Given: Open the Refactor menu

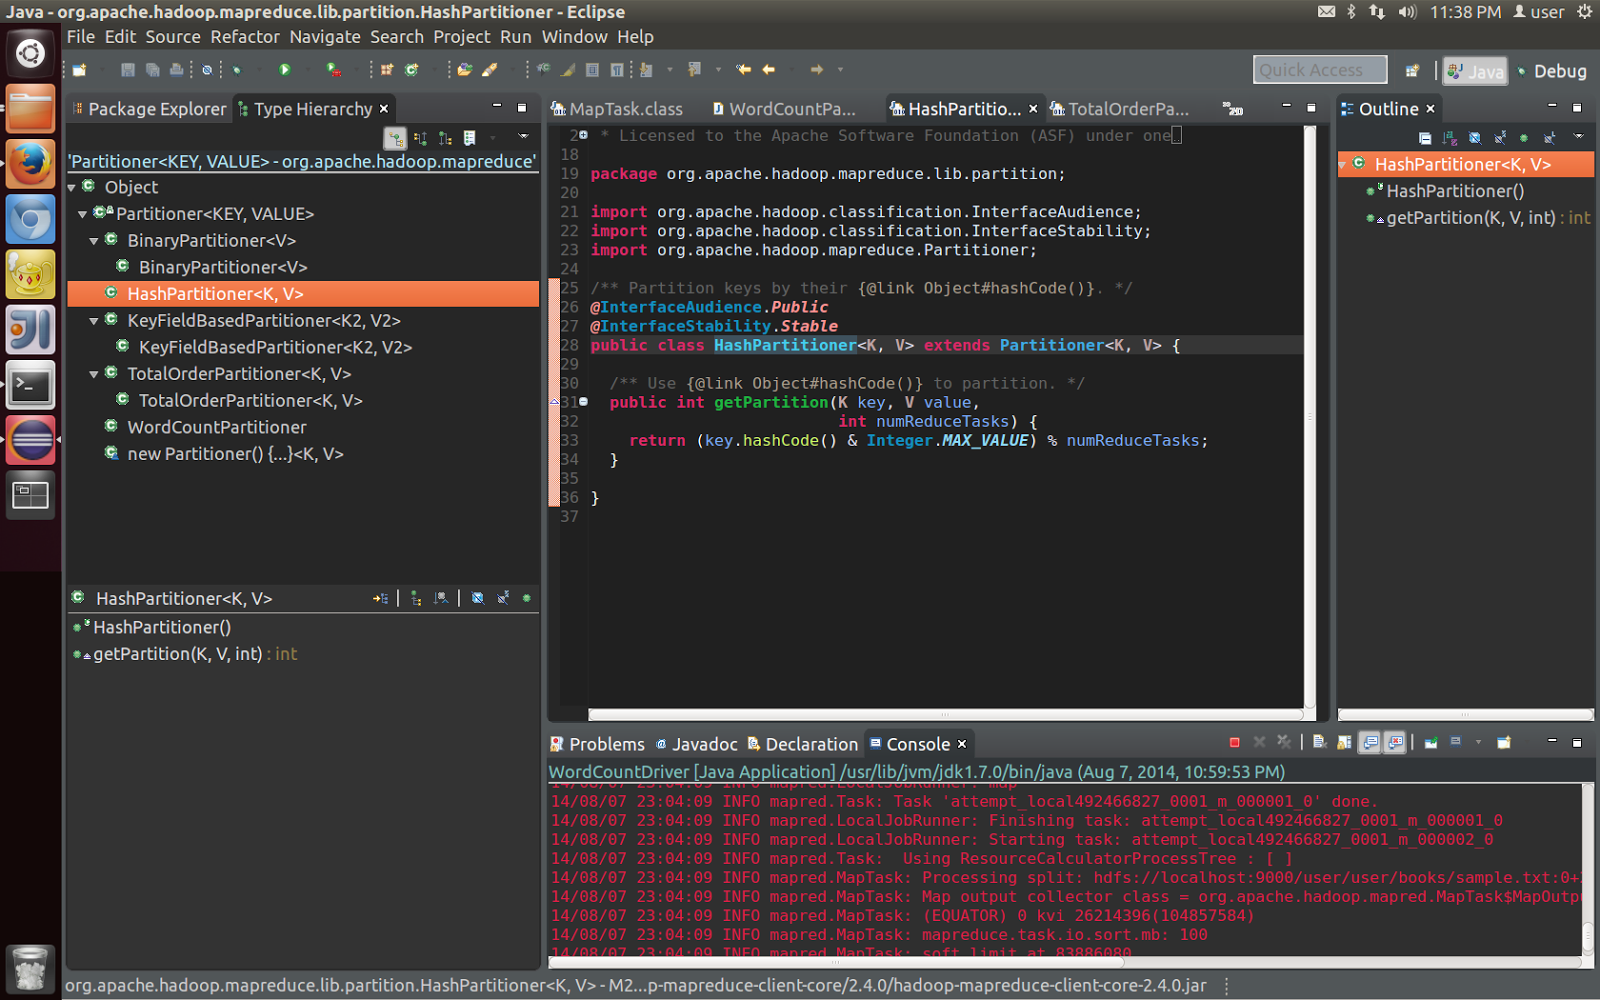Looking at the screenshot, I should tap(245, 36).
